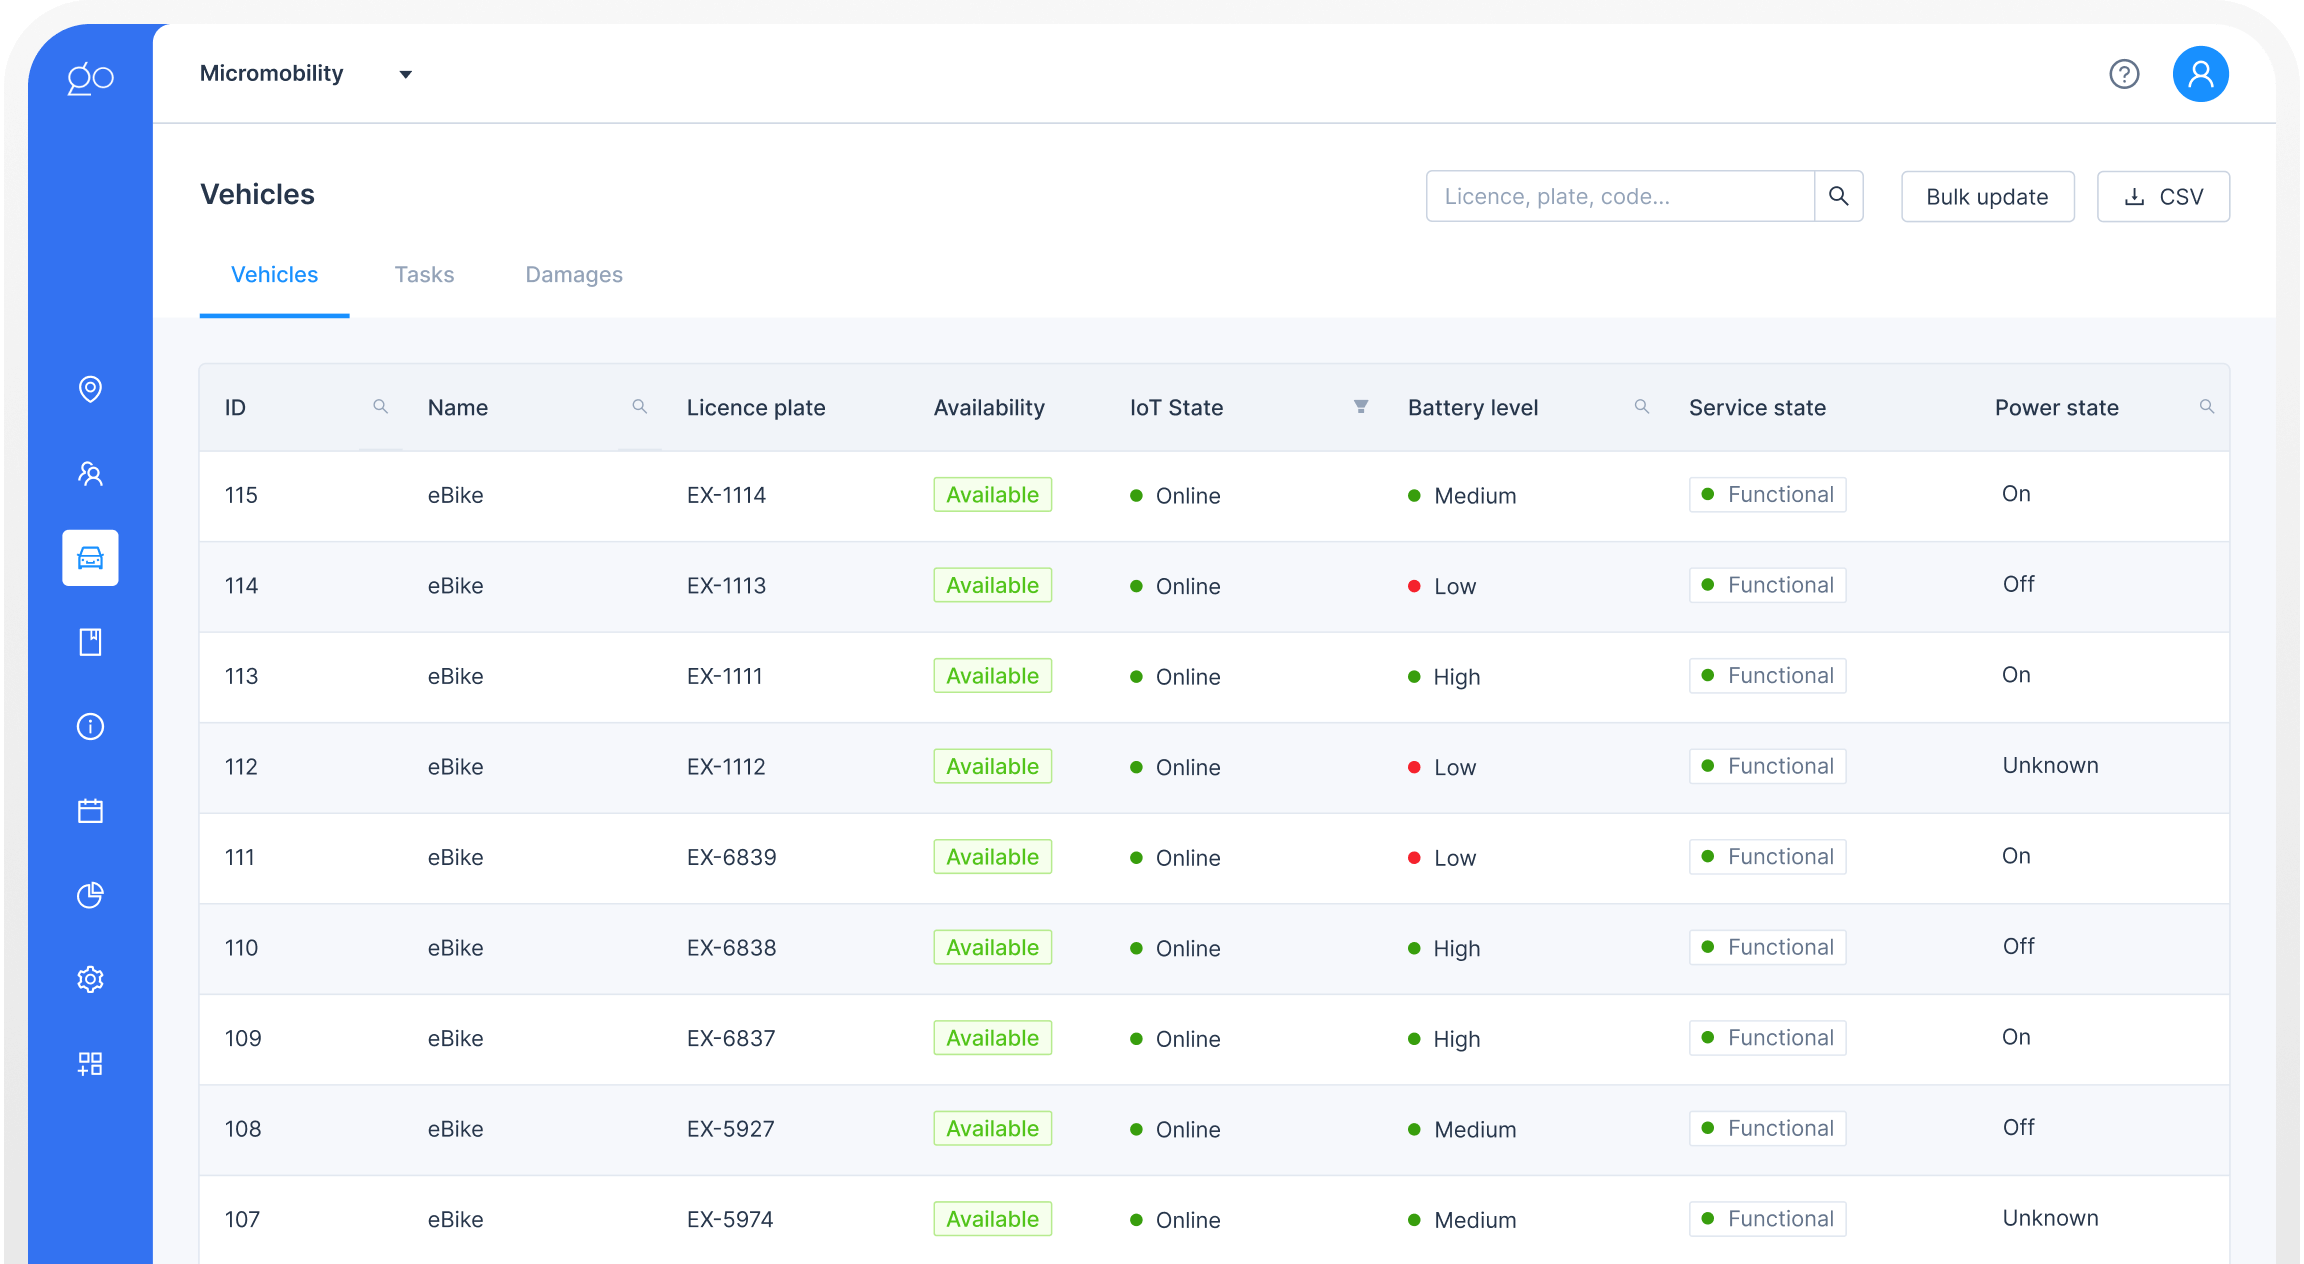The width and height of the screenshot is (2304, 1264).
Task: Switch to the Tasks tab
Action: [x=424, y=275]
